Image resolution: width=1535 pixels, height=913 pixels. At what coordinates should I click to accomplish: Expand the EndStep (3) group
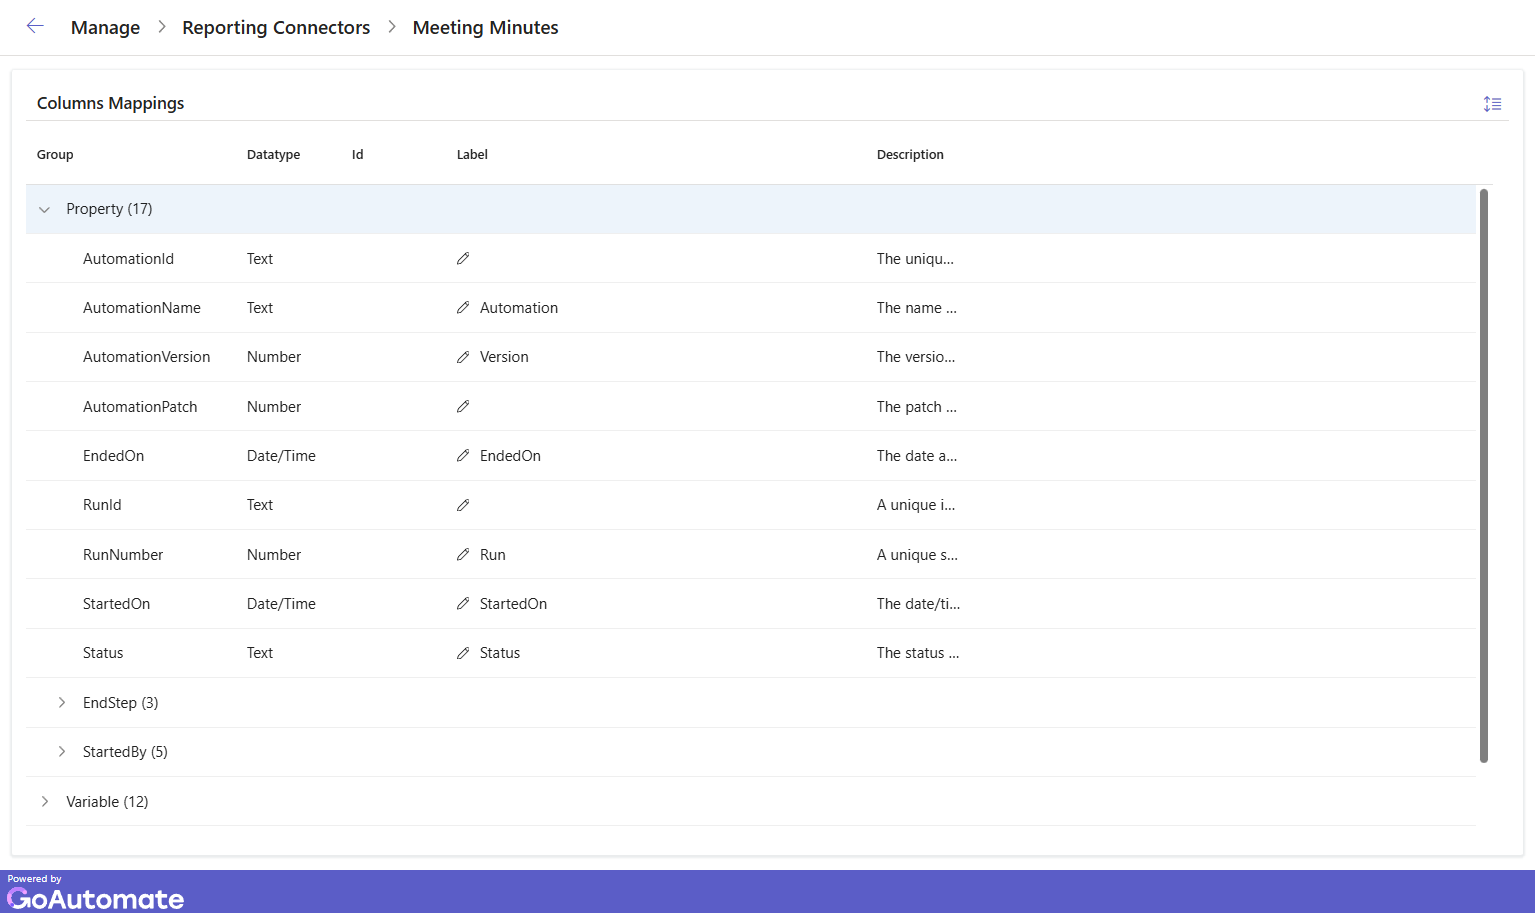(62, 703)
